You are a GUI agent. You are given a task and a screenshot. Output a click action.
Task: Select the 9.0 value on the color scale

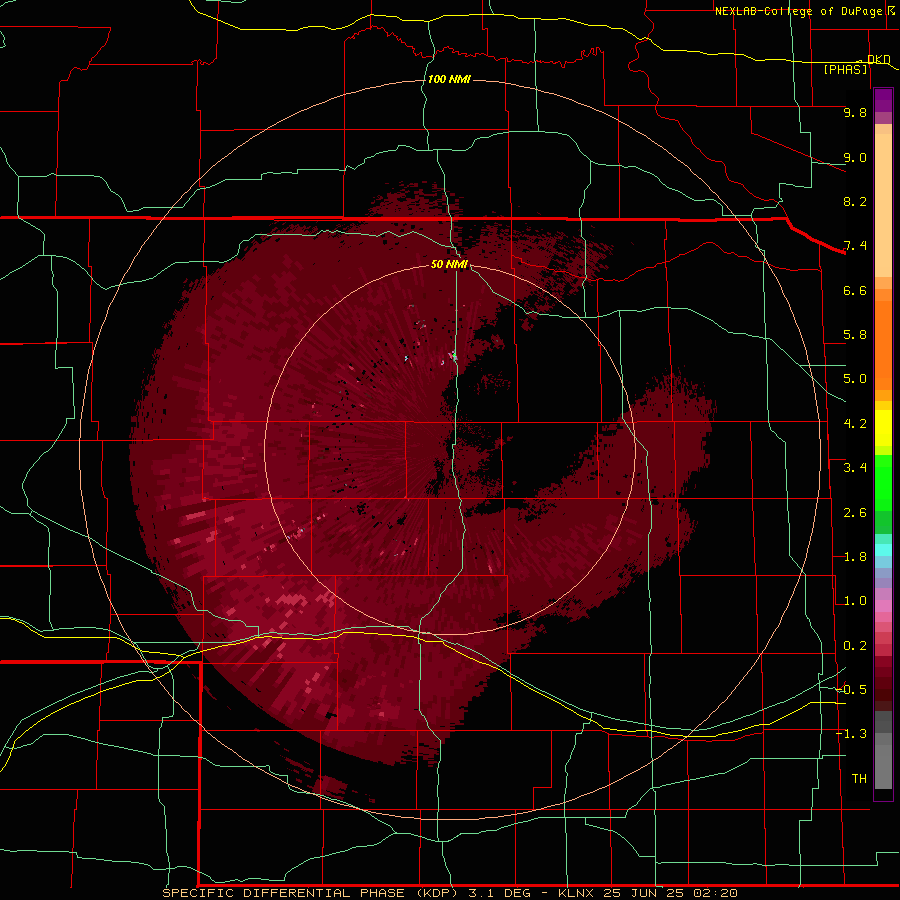tap(855, 157)
